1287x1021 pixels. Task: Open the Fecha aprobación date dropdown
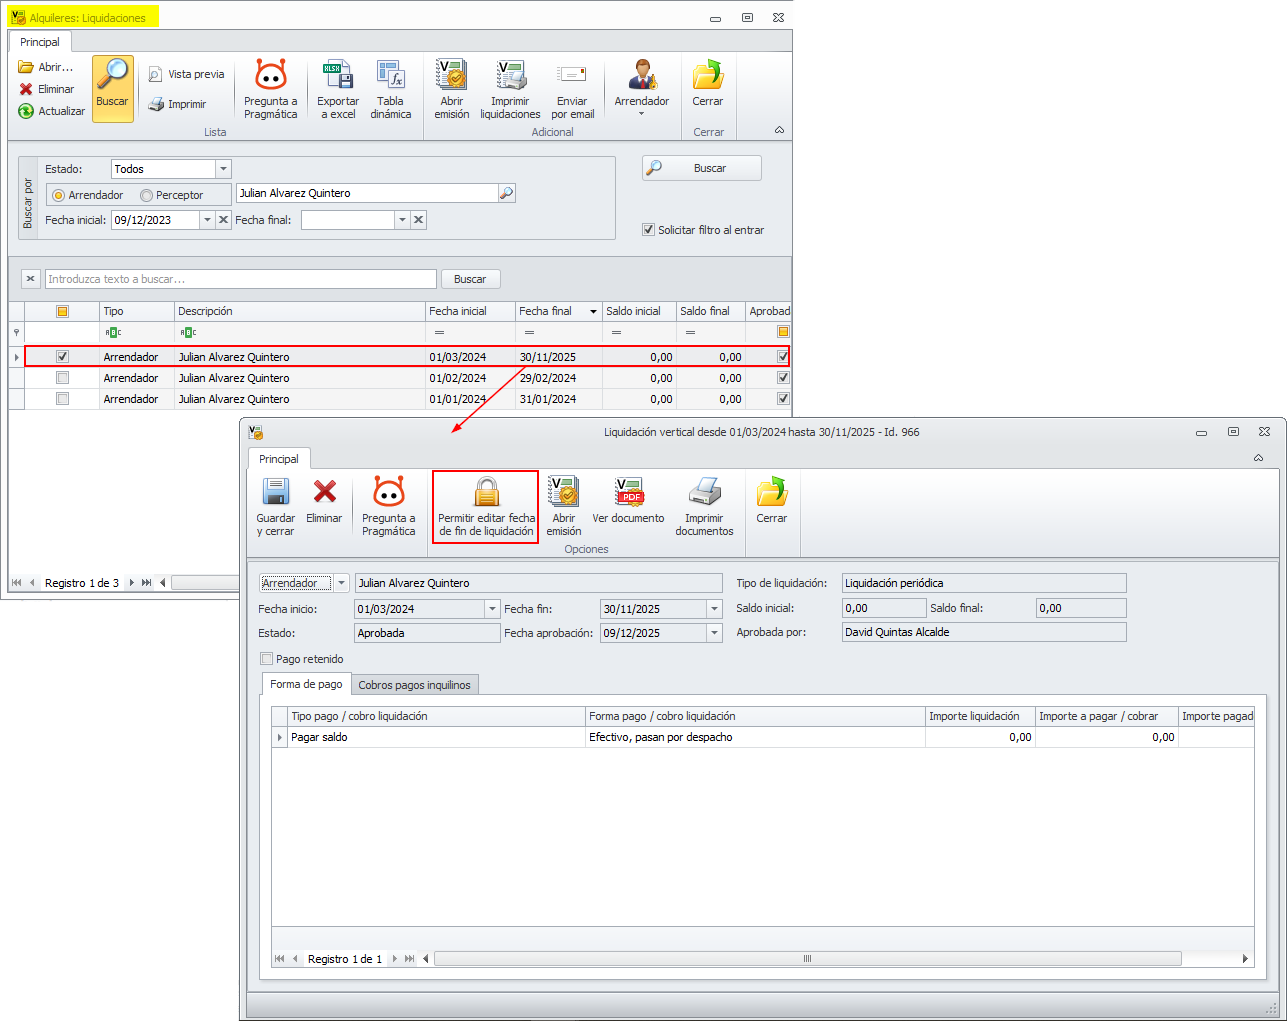click(714, 633)
